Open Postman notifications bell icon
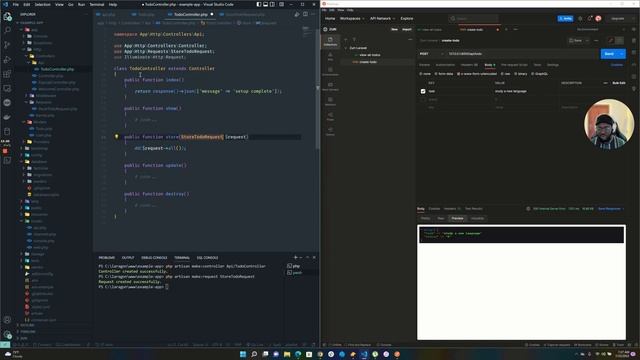 coord(589,18)
